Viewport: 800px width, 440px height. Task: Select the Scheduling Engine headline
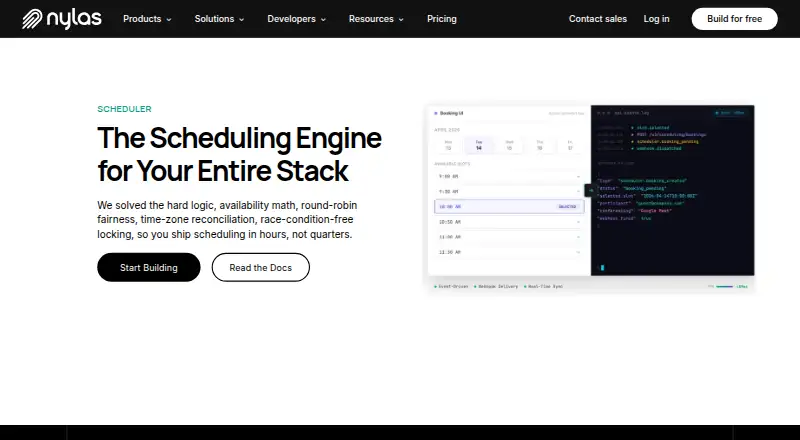[x=239, y=154]
